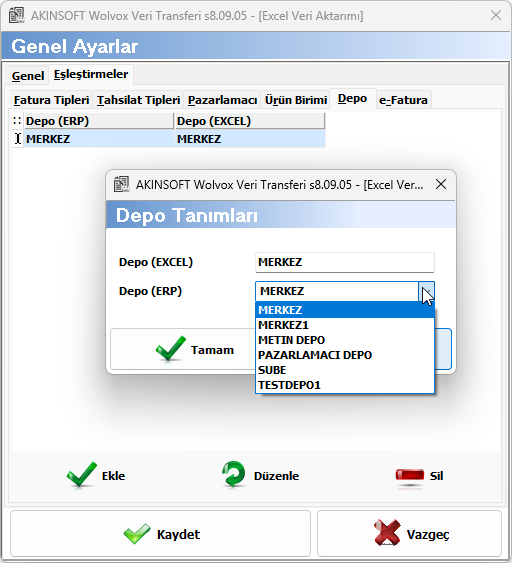This screenshot has height=563, width=512.
Task: Click the Depo Tanımları dialog app icon
Action: click(x=121, y=185)
